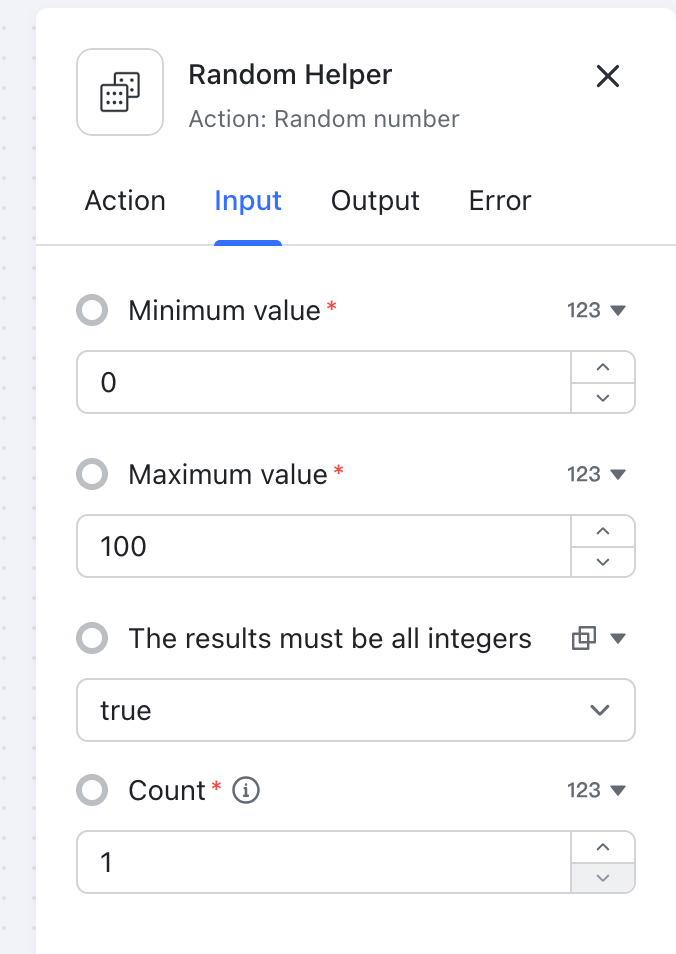Decrease the Count with down arrow
676x954 pixels.
602,877
